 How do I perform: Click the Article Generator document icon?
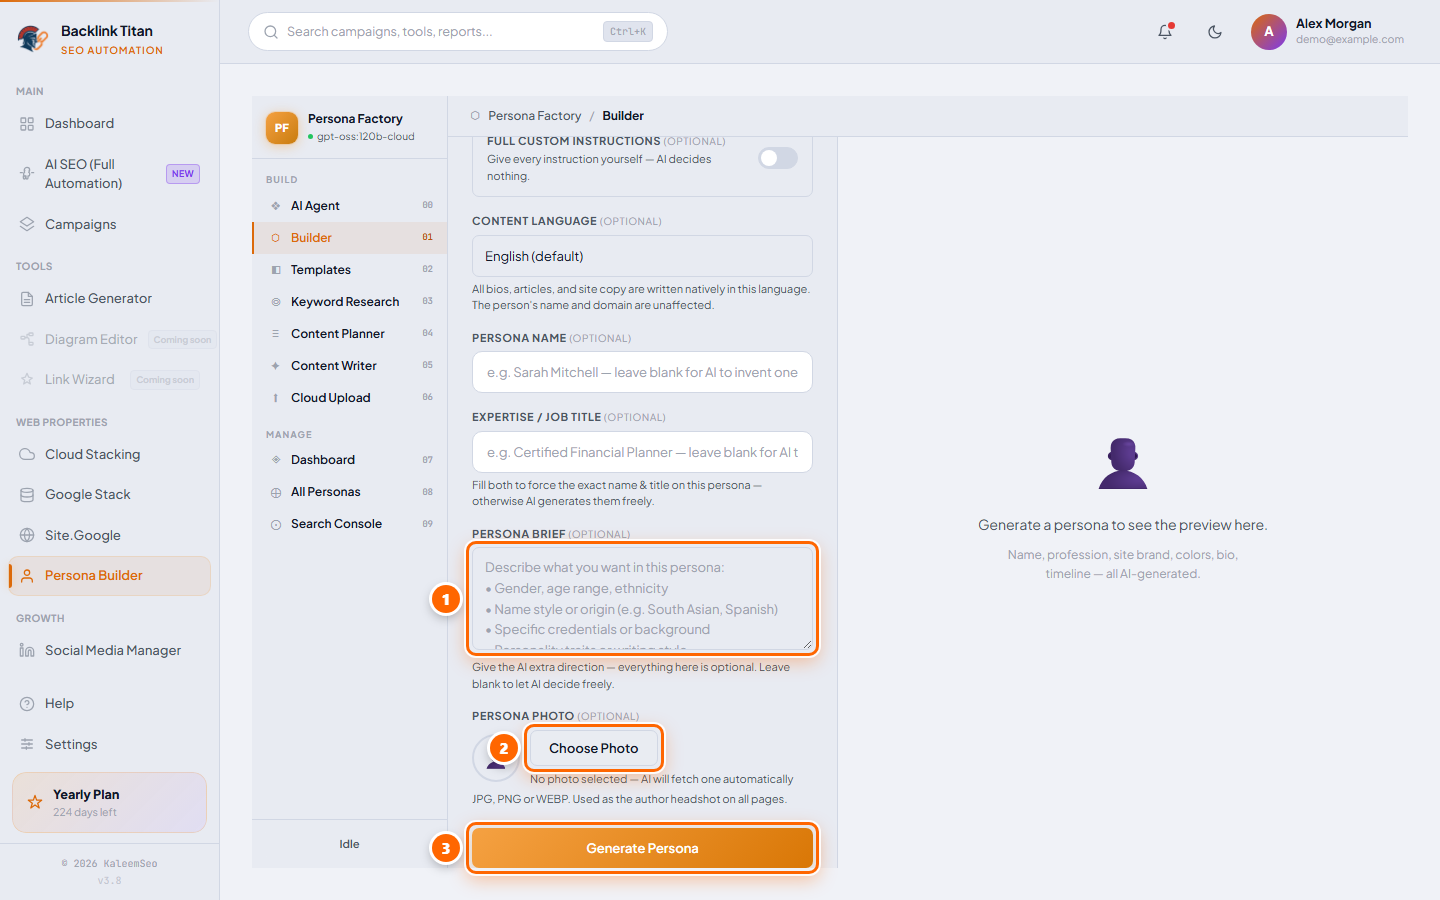pyautogui.click(x=27, y=299)
